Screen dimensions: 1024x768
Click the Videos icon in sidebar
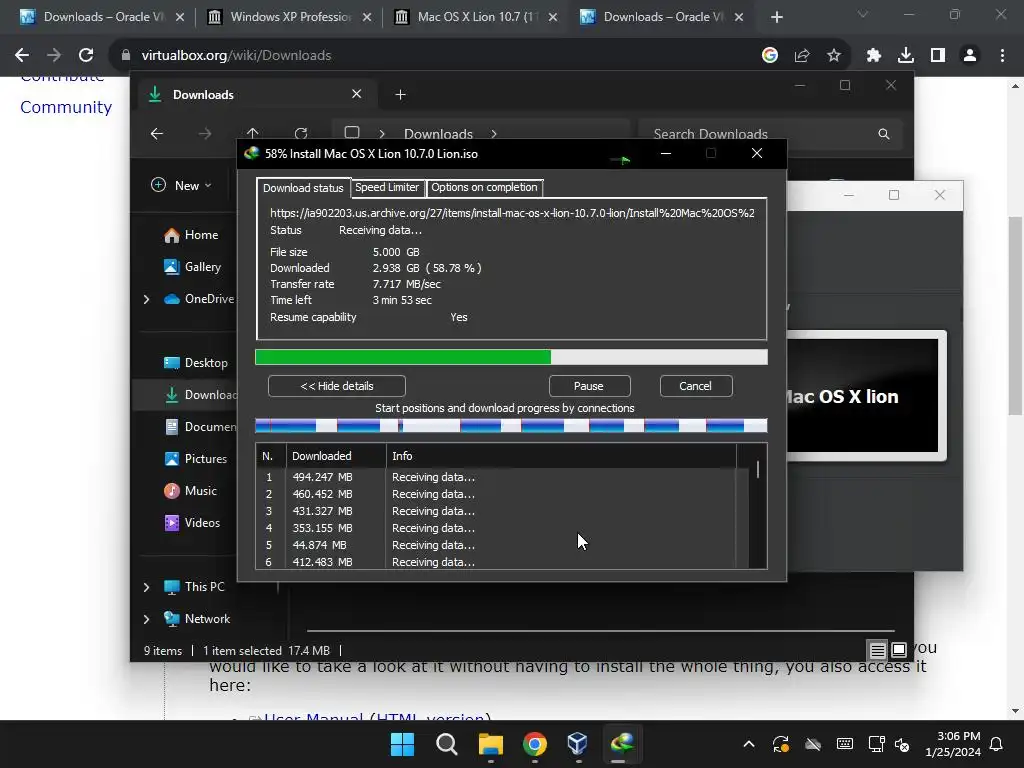click(x=172, y=523)
